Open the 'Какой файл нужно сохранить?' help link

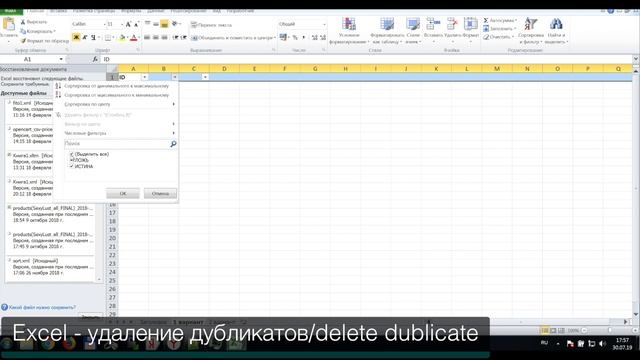(x=42, y=307)
